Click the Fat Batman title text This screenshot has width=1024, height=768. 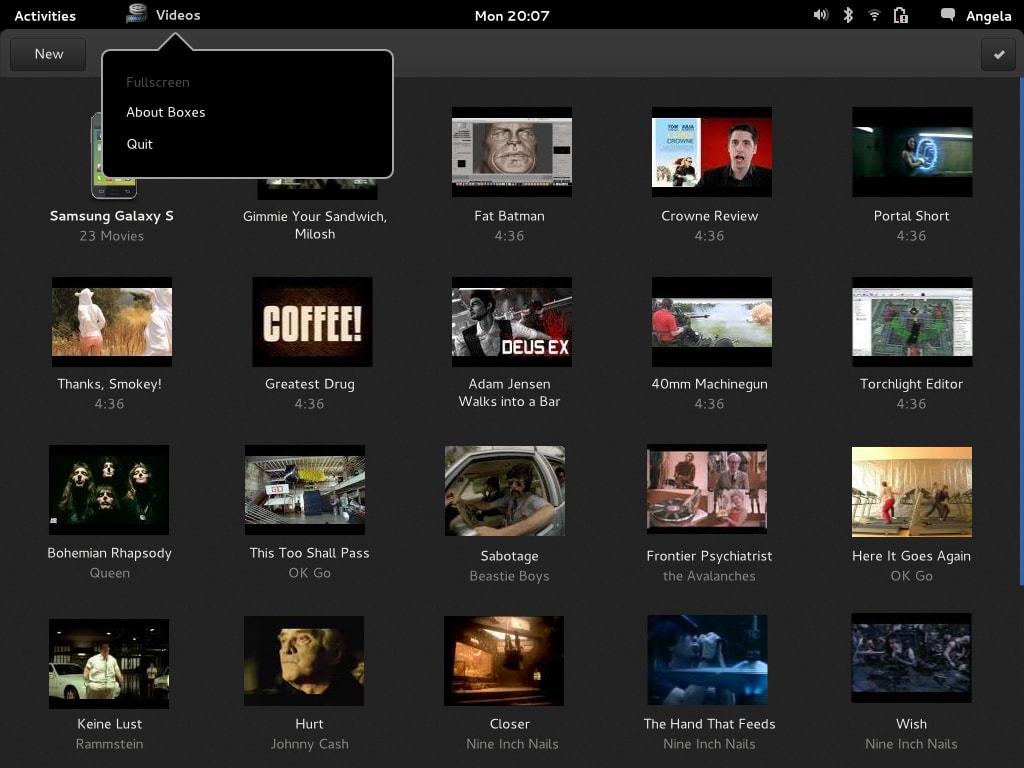pyautogui.click(x=509, y=216)
